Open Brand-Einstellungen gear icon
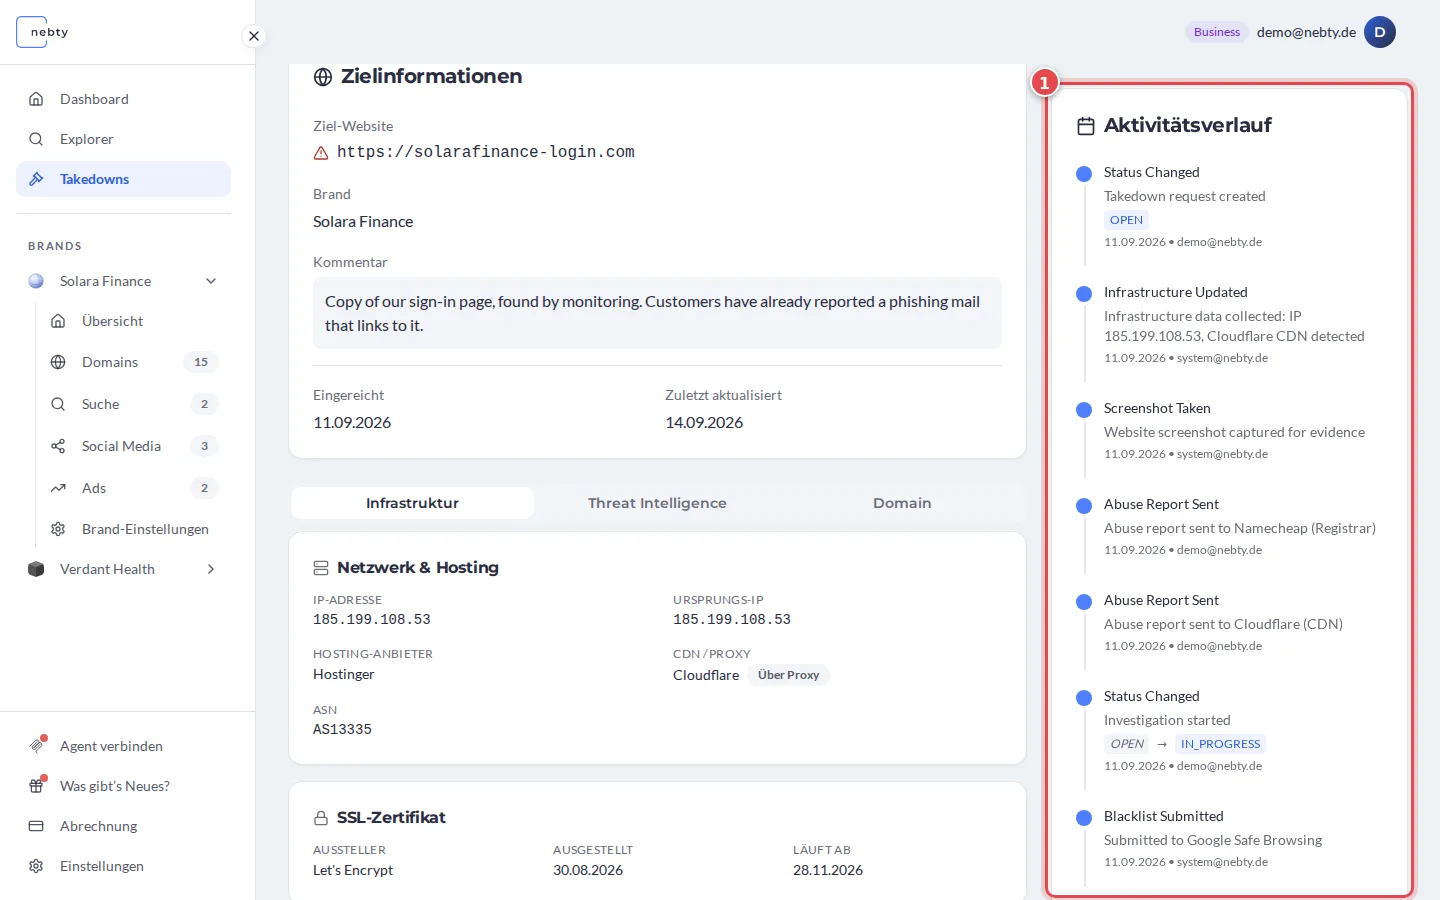Viewport: 1440px width, 900px height. point(58,529)
